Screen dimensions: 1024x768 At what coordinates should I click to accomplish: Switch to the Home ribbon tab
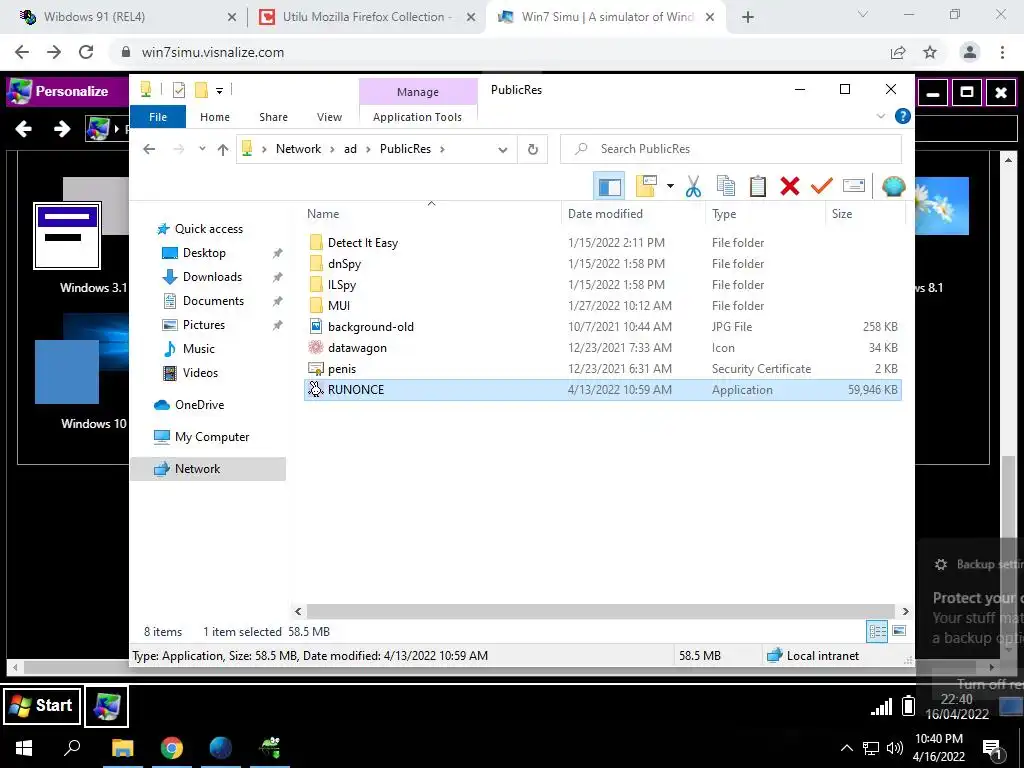pyautogui.click(x=215, y=117)
